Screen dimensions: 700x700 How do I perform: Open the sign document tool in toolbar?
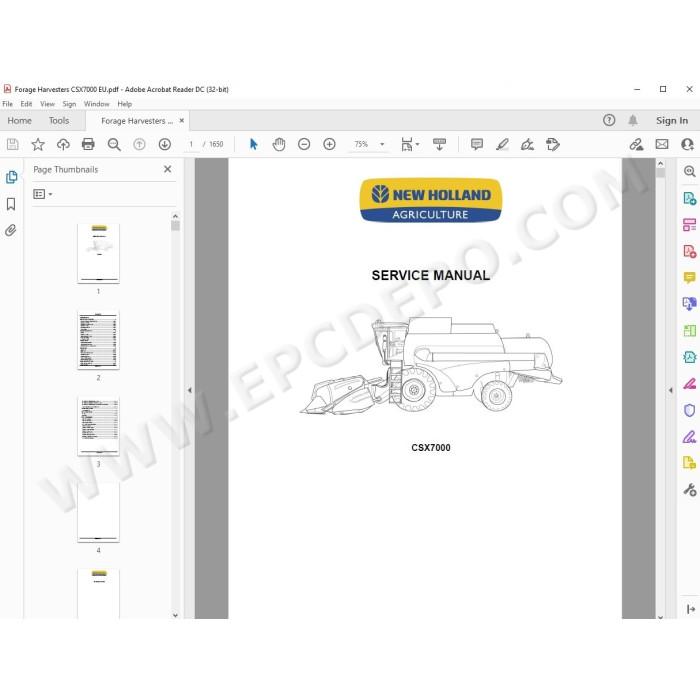527,144
